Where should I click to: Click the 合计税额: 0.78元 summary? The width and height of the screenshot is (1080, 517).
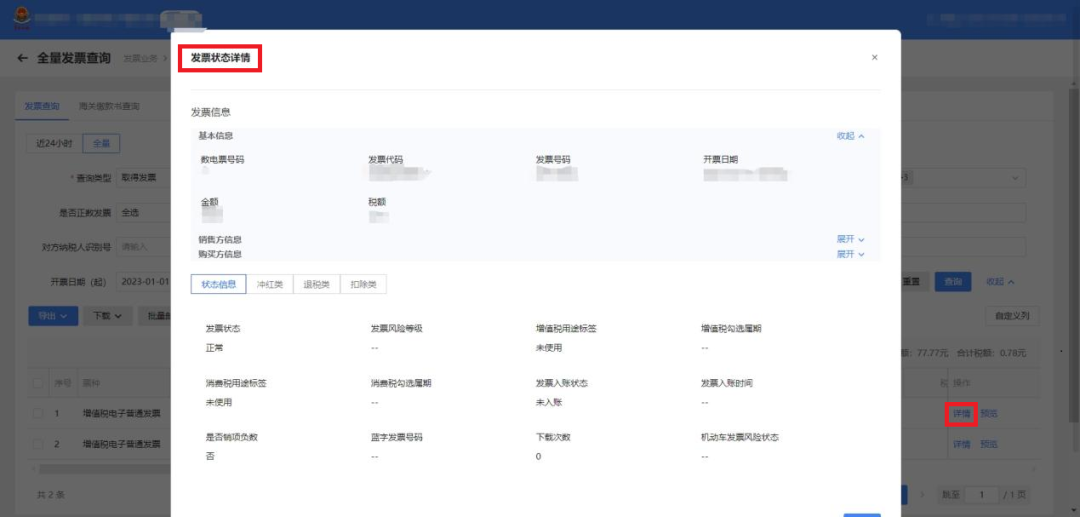991,353
